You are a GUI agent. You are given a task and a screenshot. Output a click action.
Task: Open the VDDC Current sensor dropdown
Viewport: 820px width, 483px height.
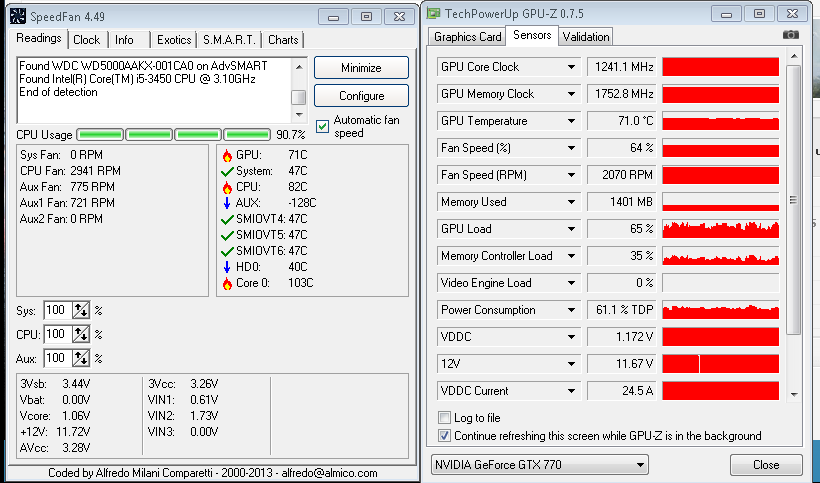[x=571, y=391]
